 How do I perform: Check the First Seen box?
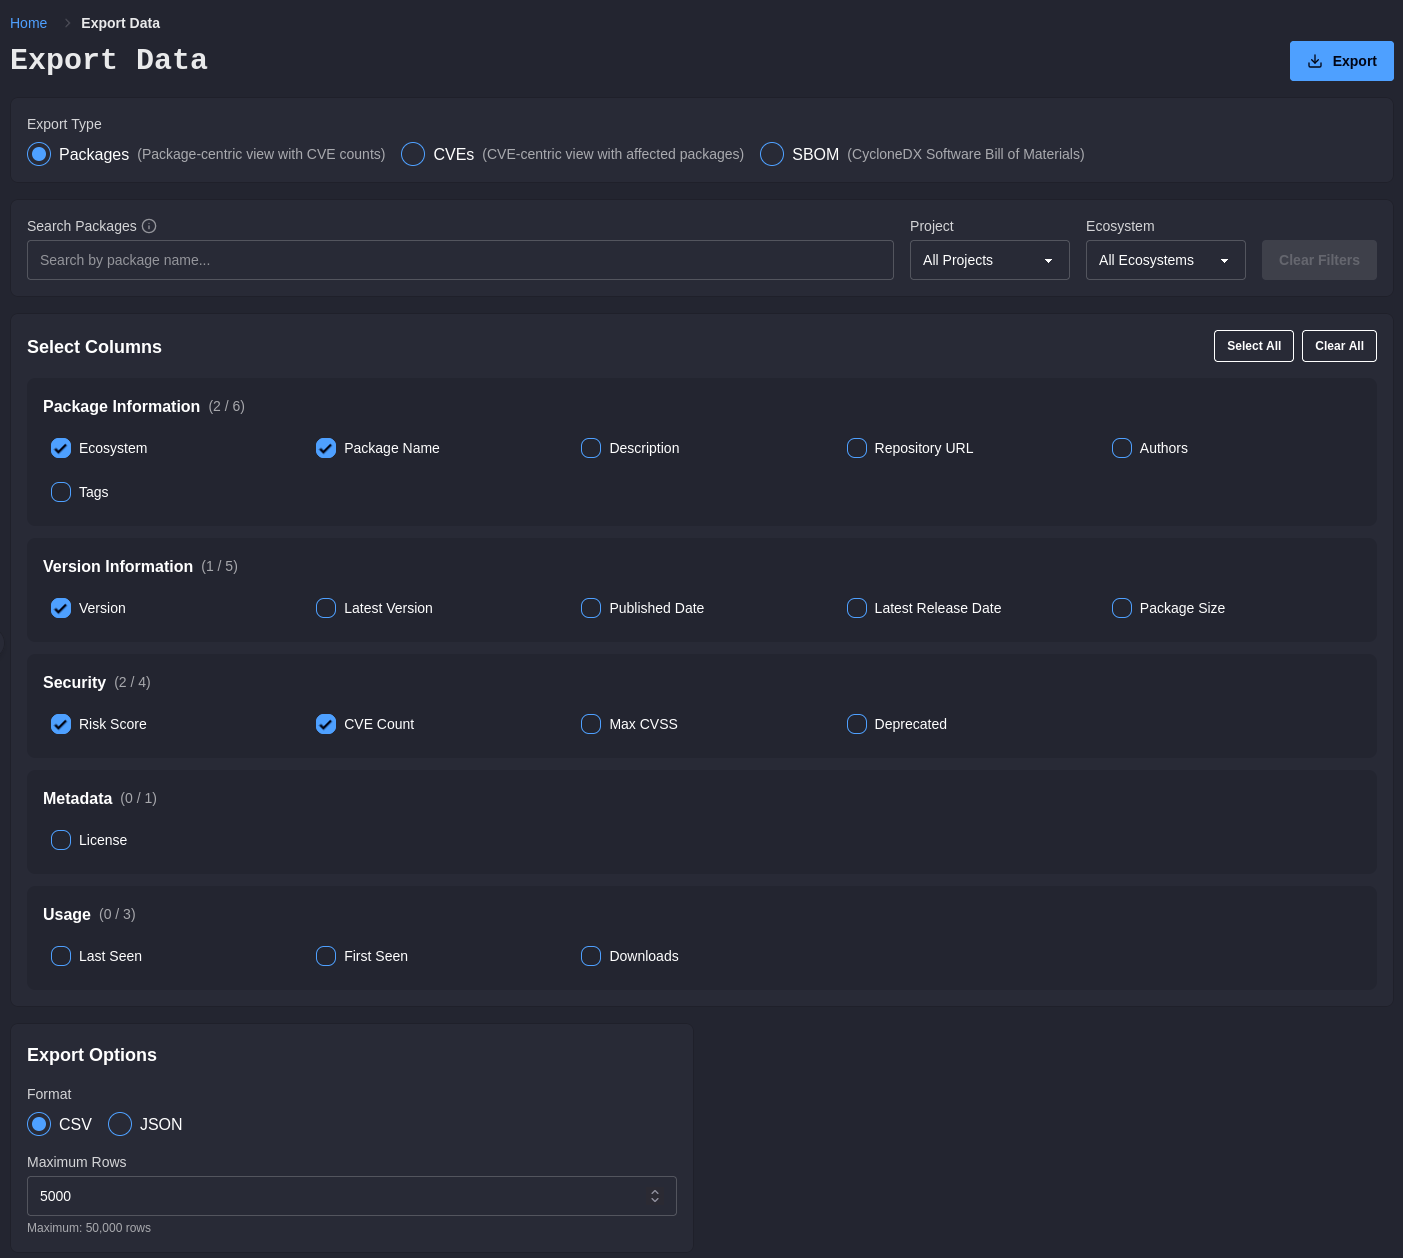pos(326,956)
